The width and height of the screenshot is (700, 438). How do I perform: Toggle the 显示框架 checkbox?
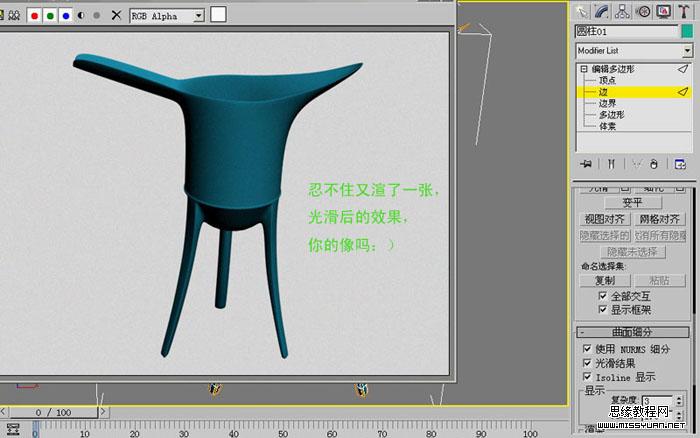coord(602,309)
